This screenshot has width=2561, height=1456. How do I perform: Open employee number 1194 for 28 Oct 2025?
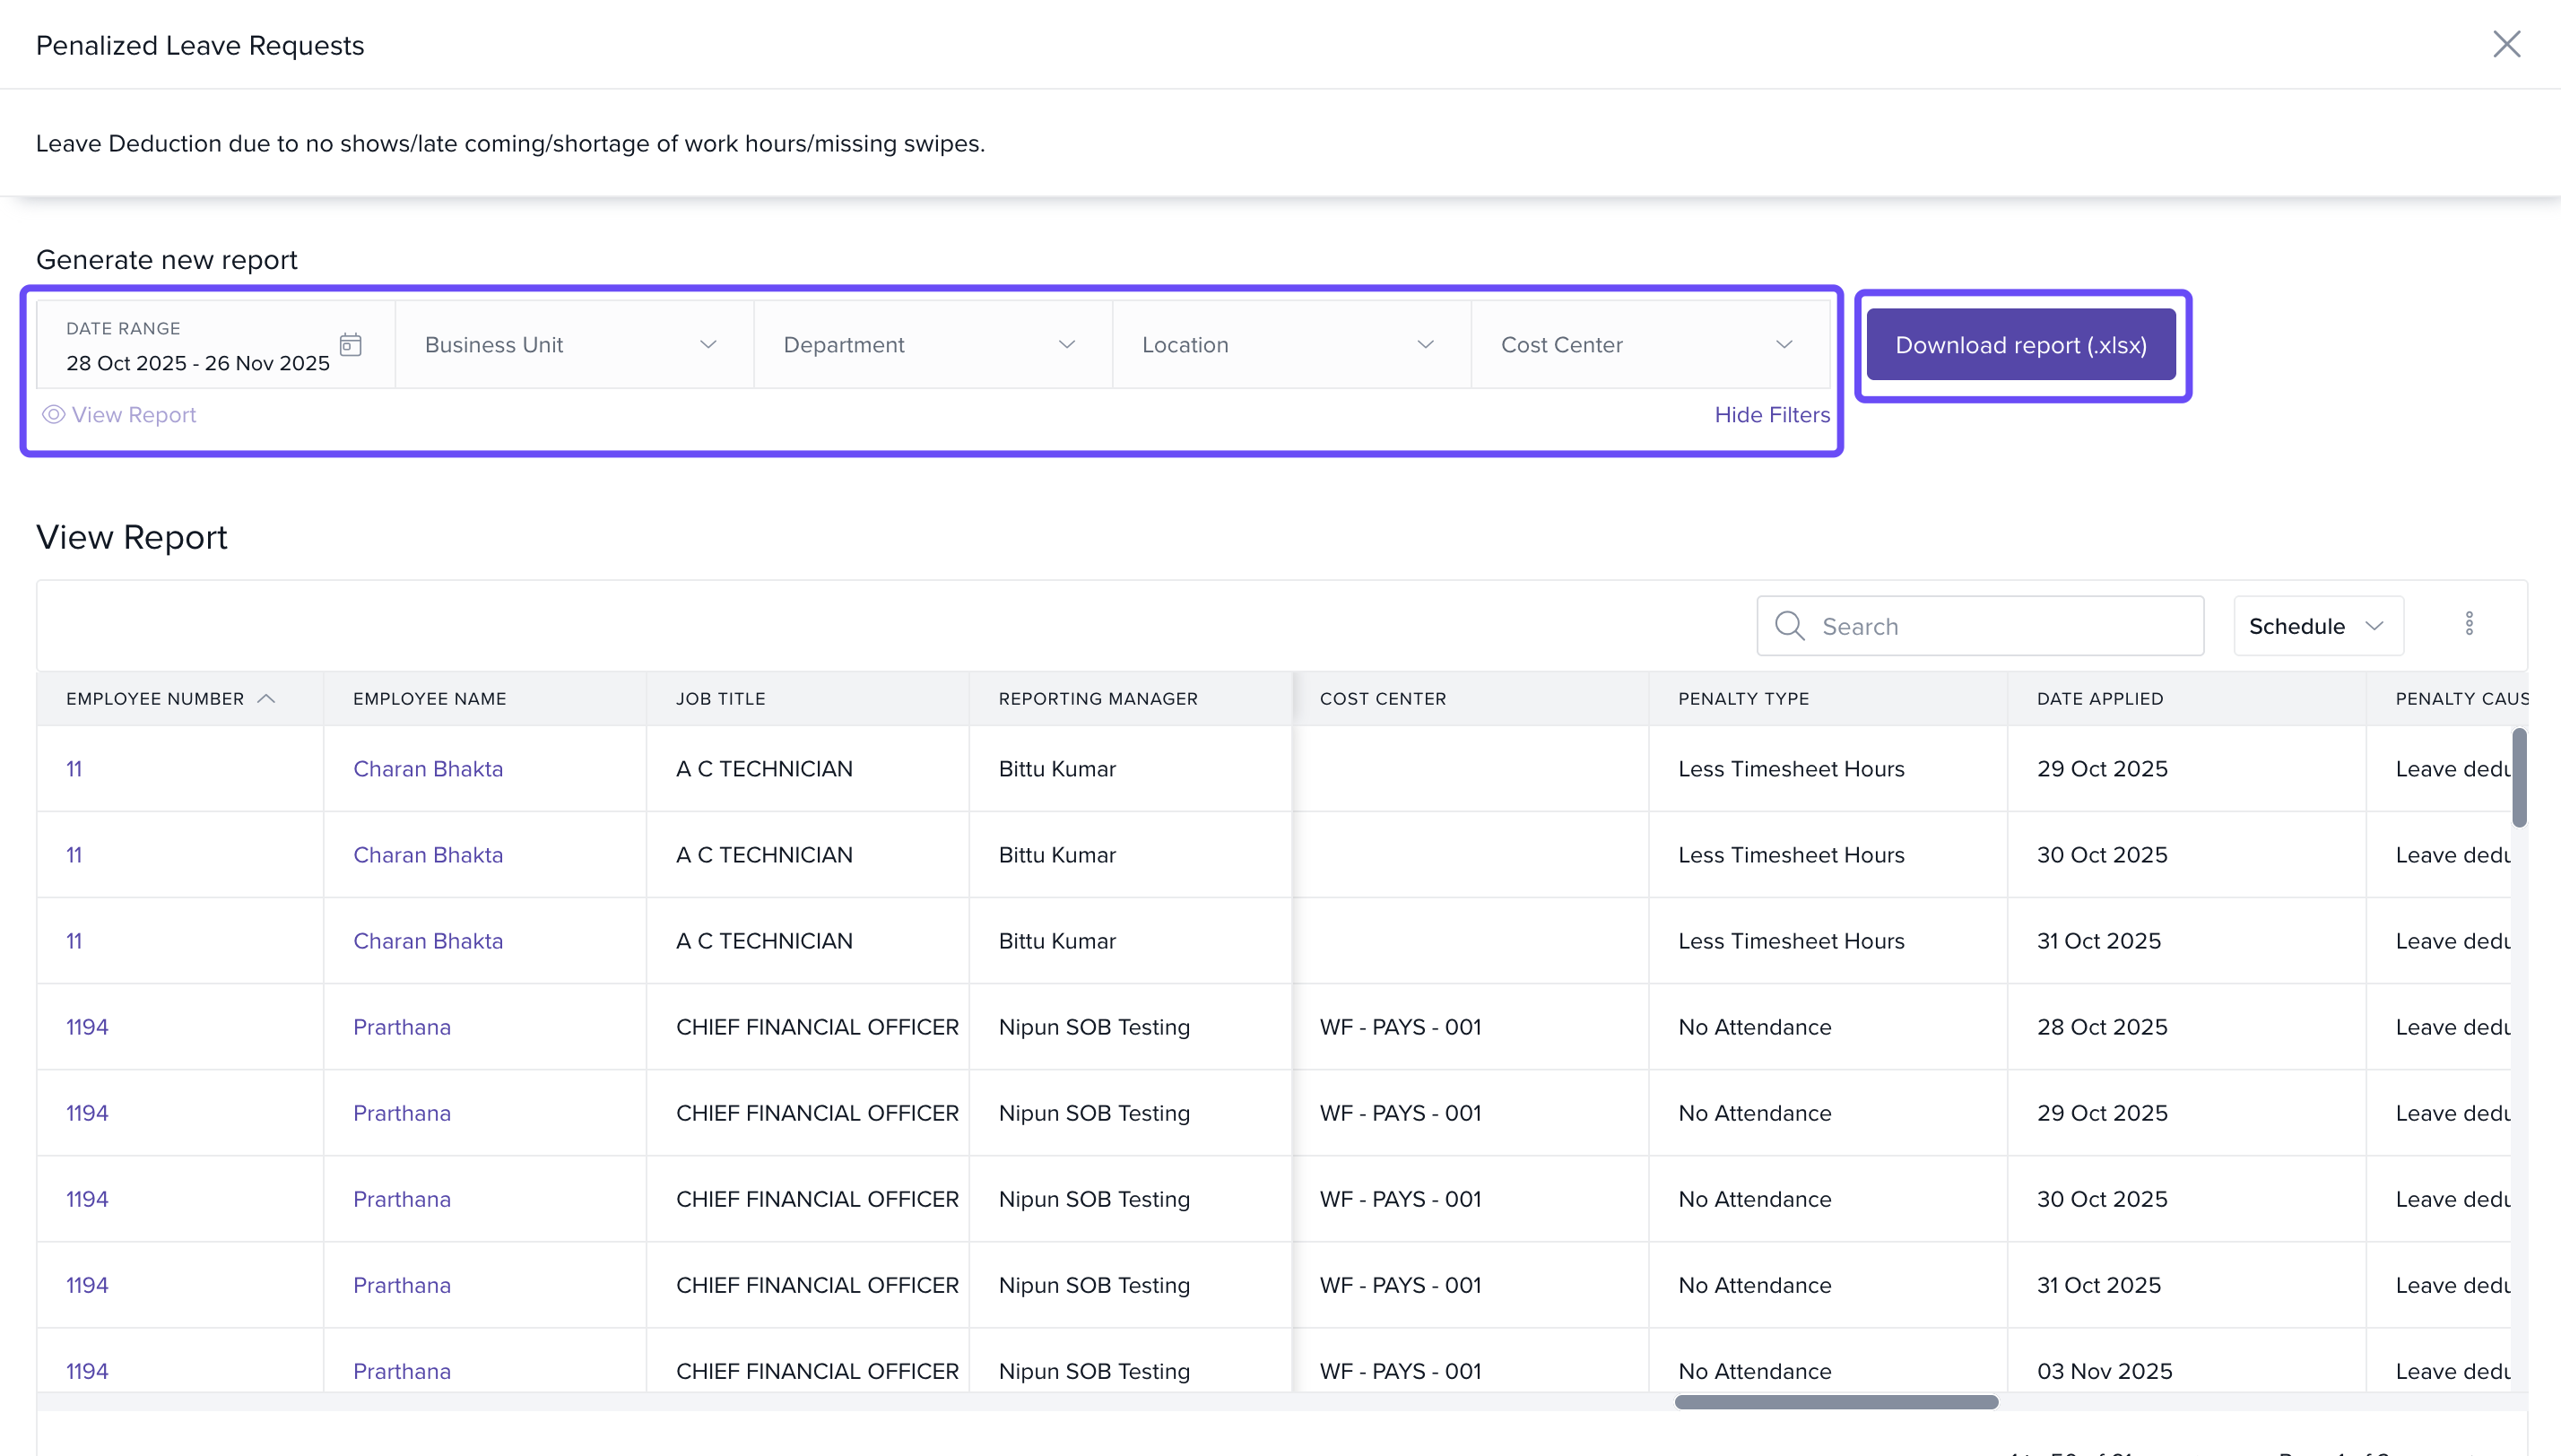[87, 1027]
